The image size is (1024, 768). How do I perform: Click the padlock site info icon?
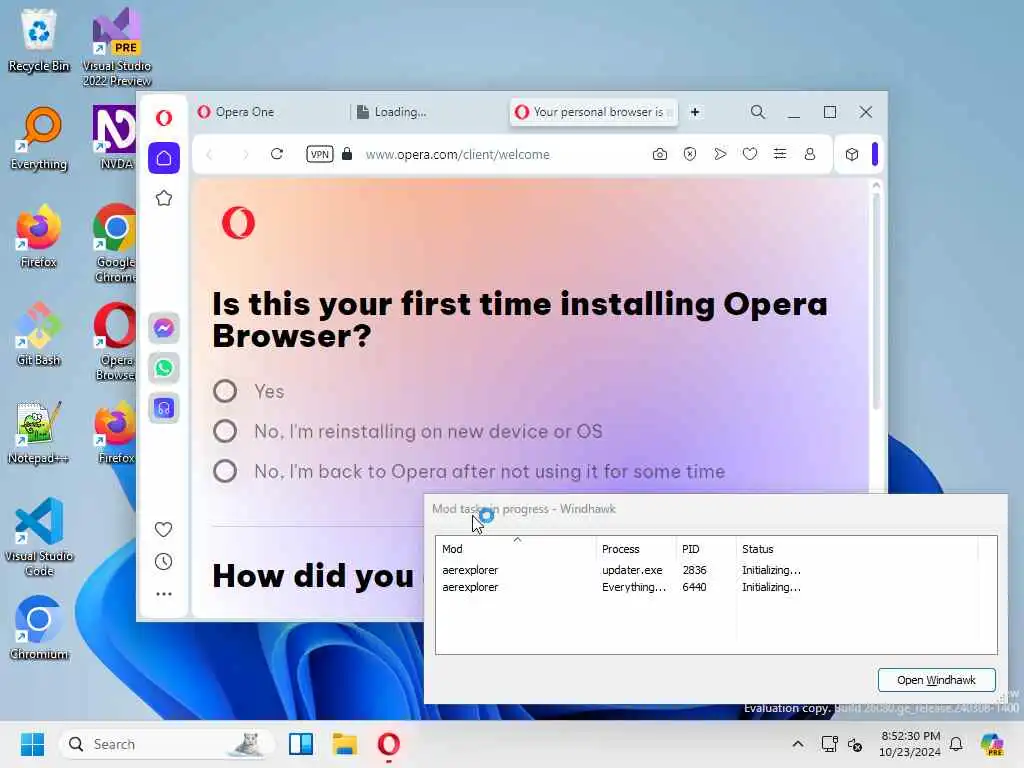point(347,154)
